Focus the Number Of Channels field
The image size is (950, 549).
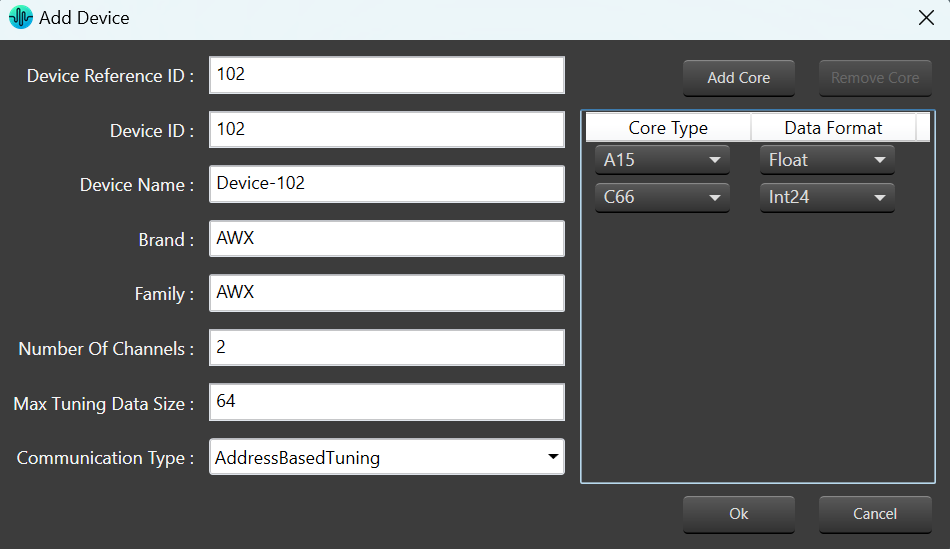387,348
